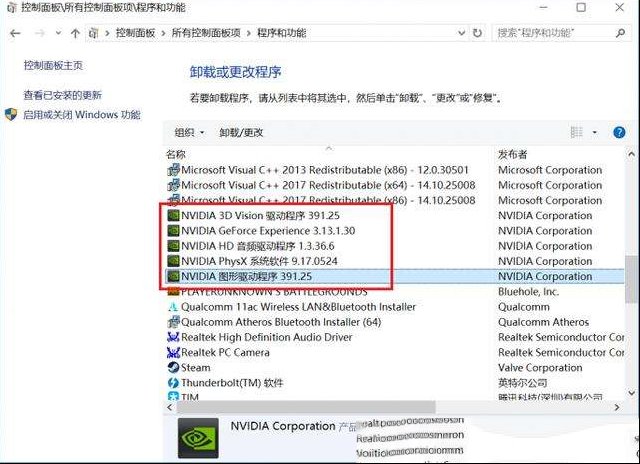
Task: Maximize the control panel window
Action: click(581, 7)
